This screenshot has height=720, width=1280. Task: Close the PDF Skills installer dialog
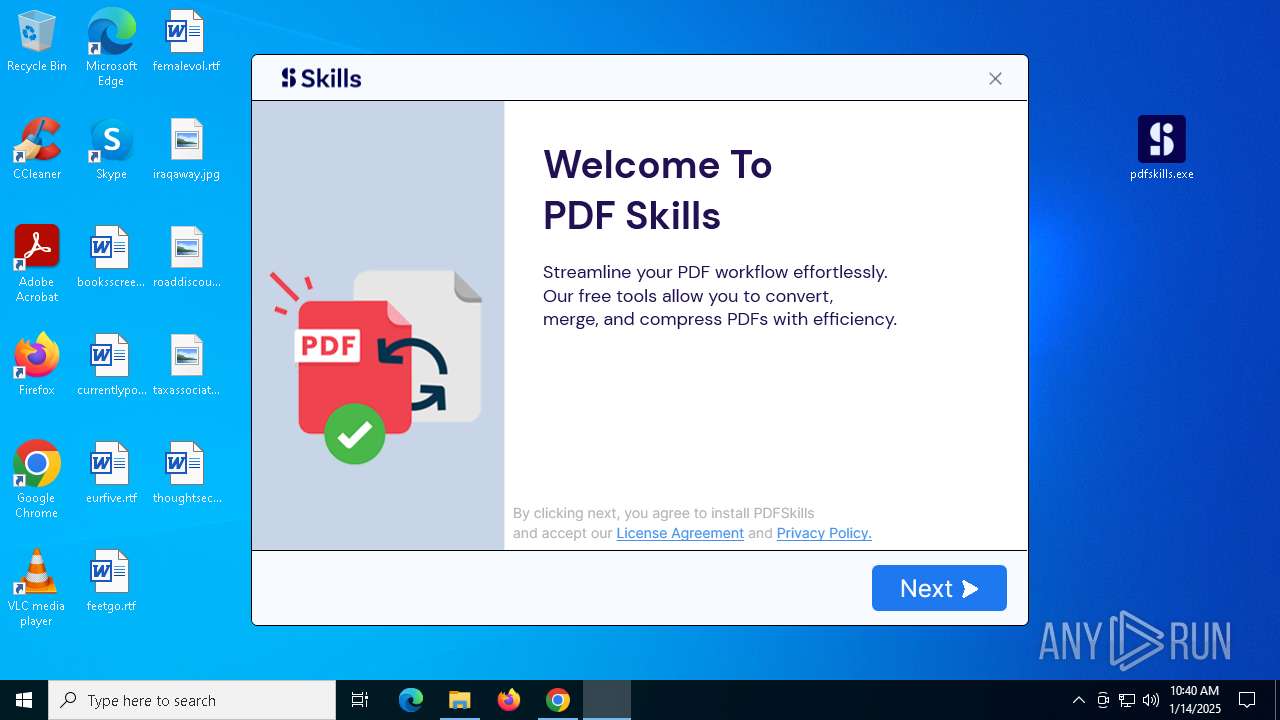[x=995, y=79]
